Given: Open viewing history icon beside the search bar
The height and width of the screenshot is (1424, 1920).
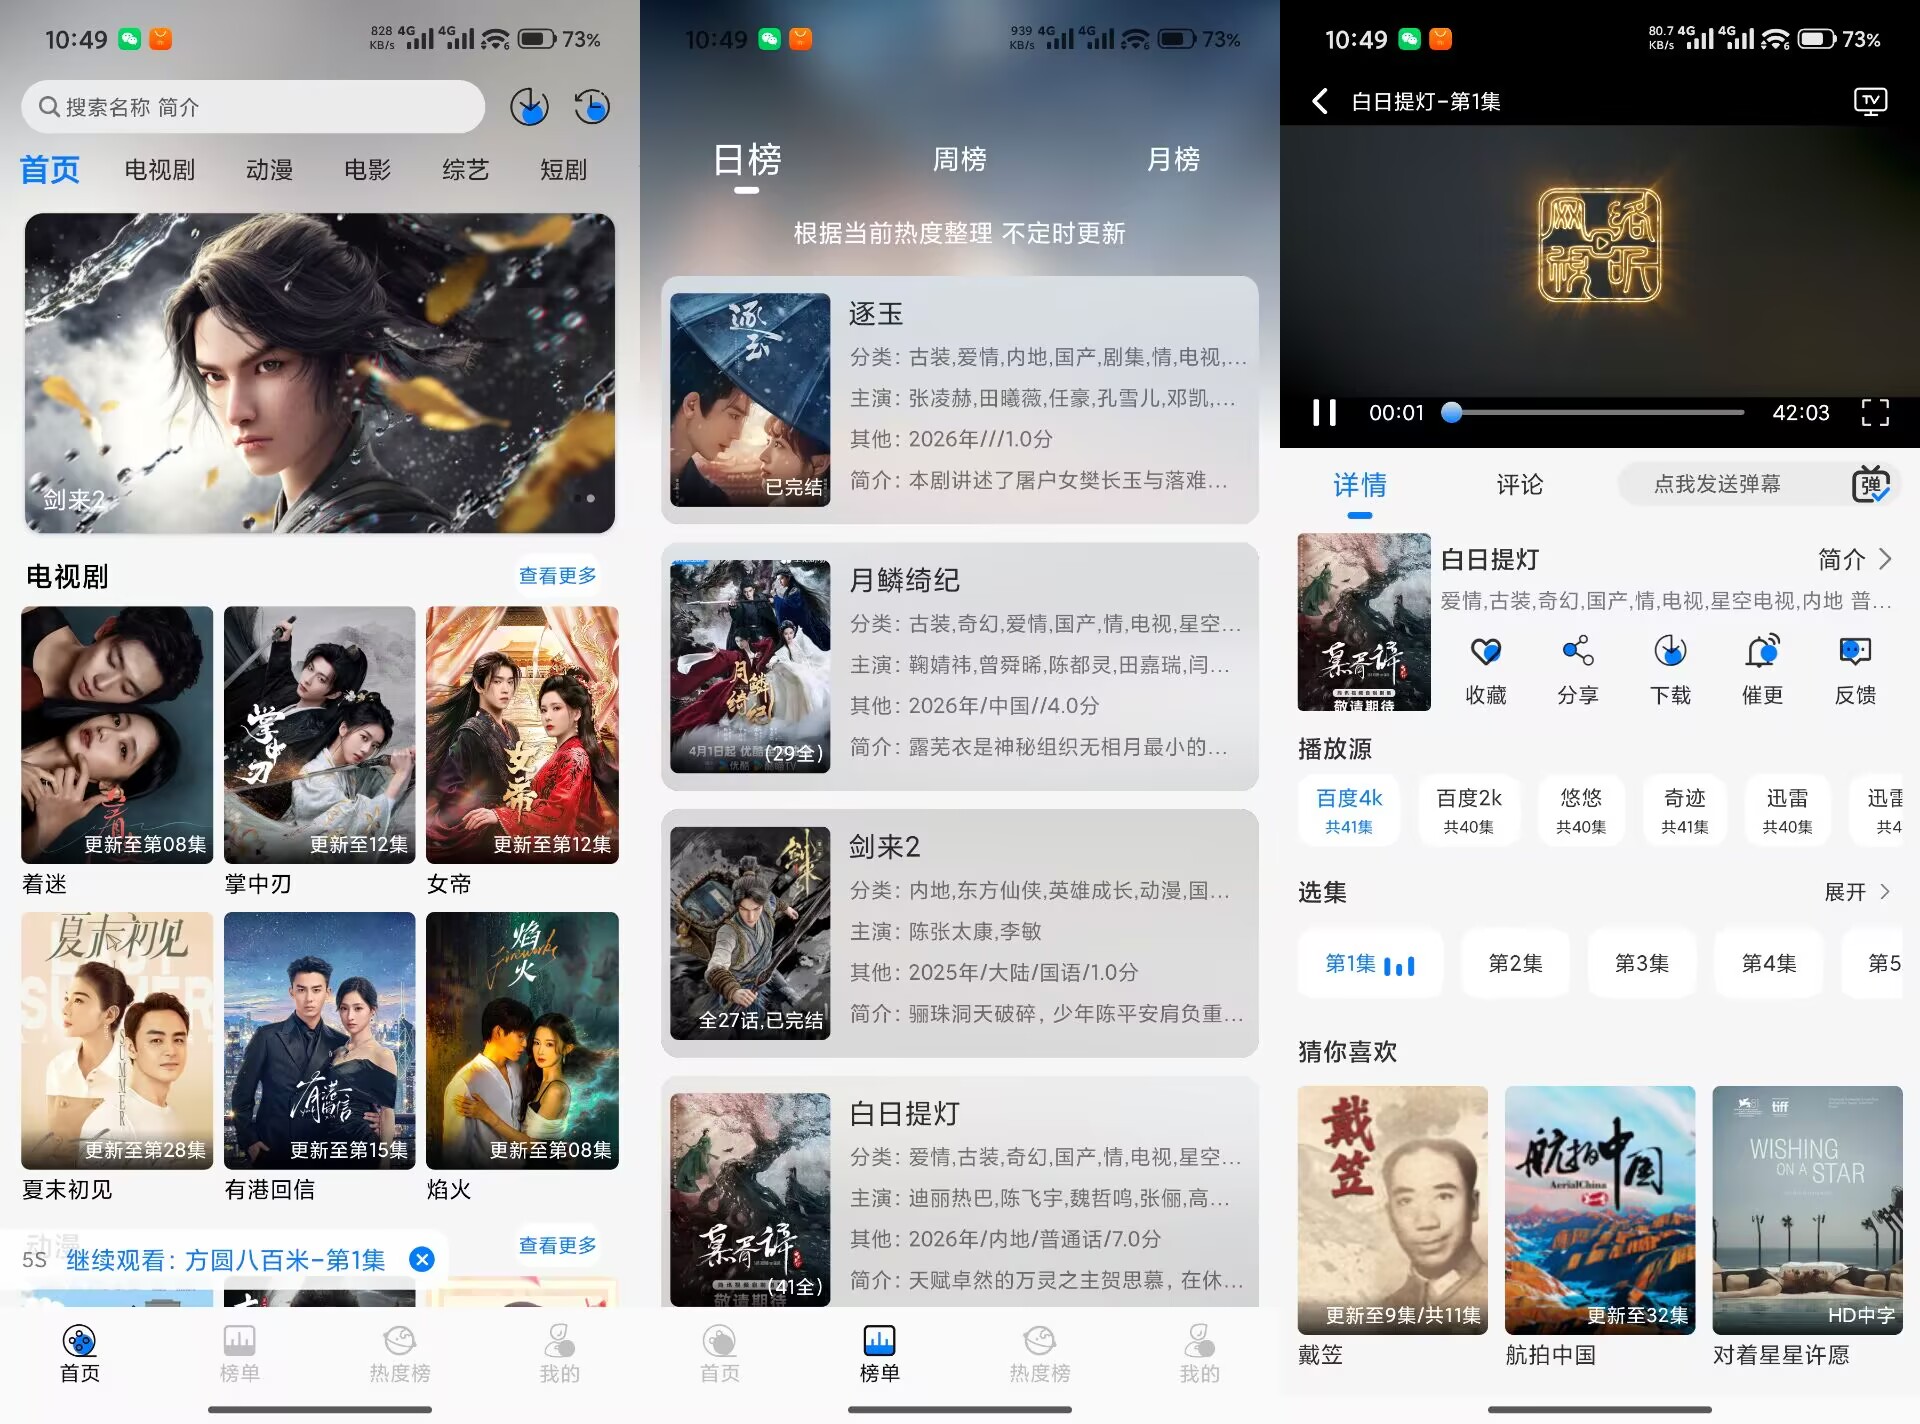Looking at the screenshot, I should [x=592, y=106].
